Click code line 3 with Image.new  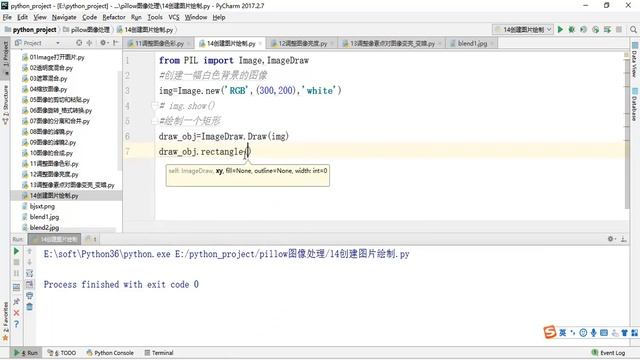click(x=250, y=90)
